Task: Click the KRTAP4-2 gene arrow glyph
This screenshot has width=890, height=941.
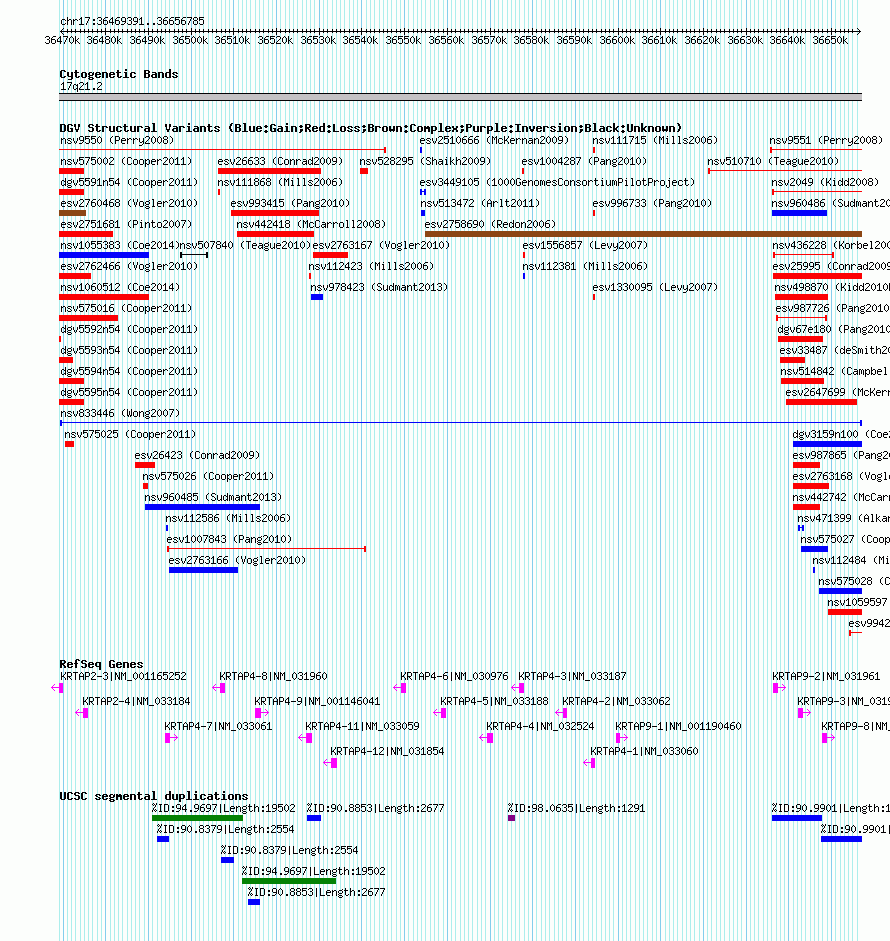Action: click(x=561, y=713)
